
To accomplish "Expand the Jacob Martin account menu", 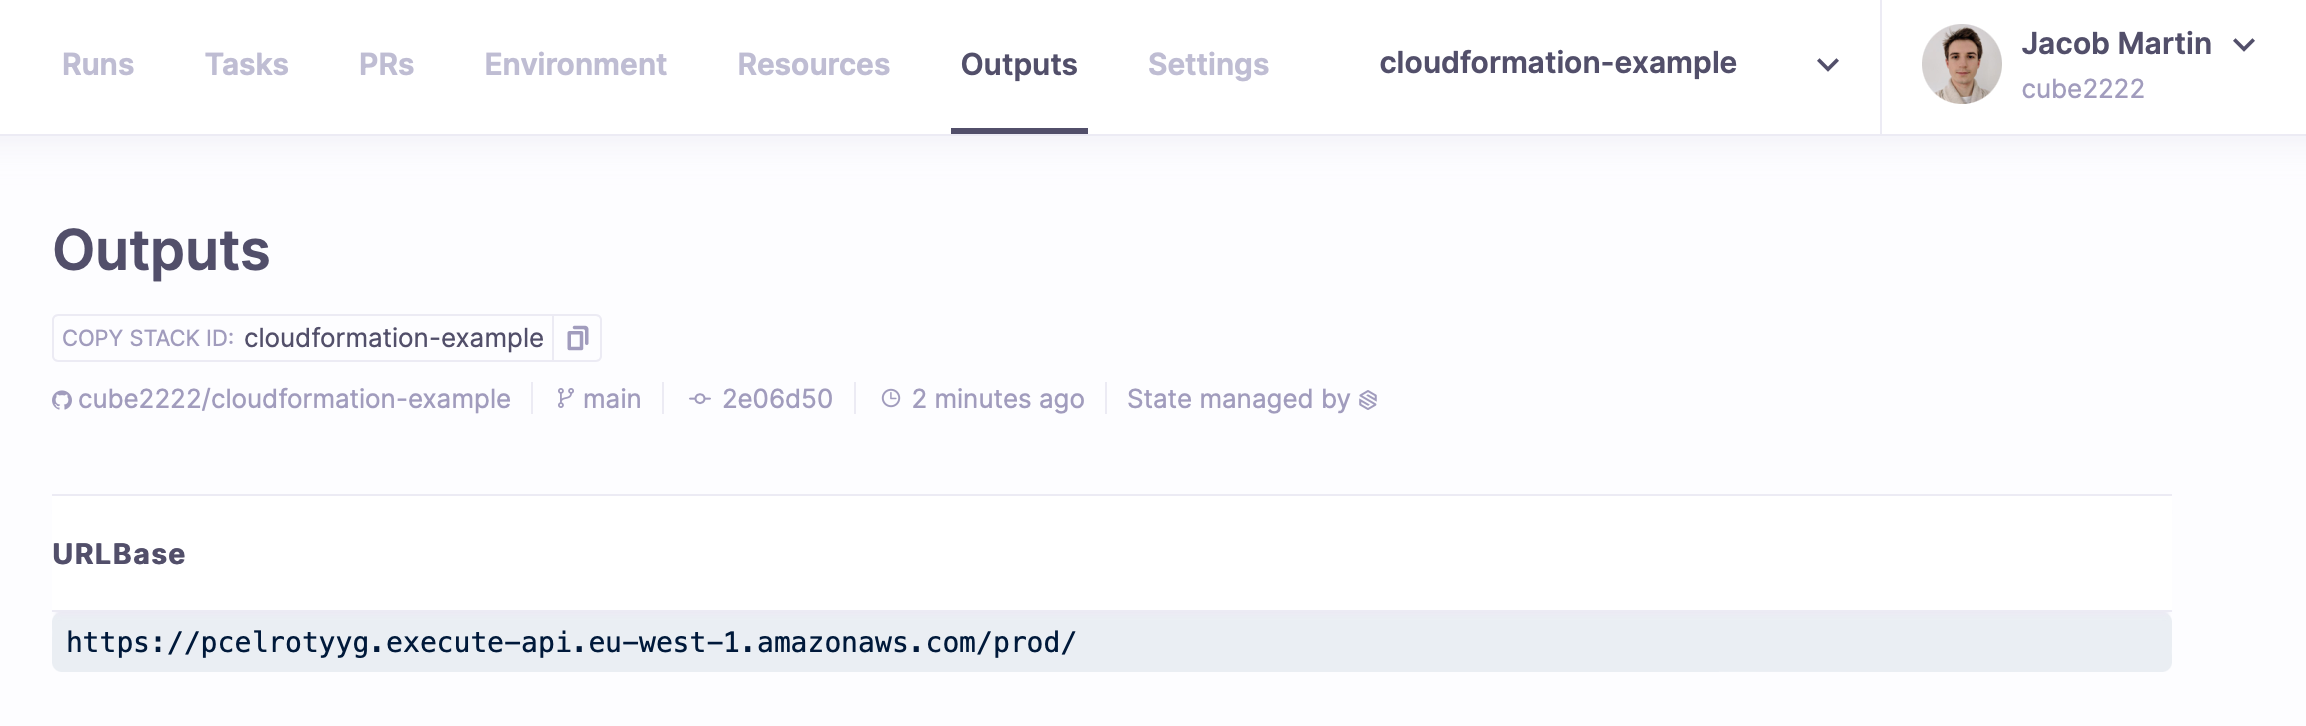I will [x=2245, y=44].
